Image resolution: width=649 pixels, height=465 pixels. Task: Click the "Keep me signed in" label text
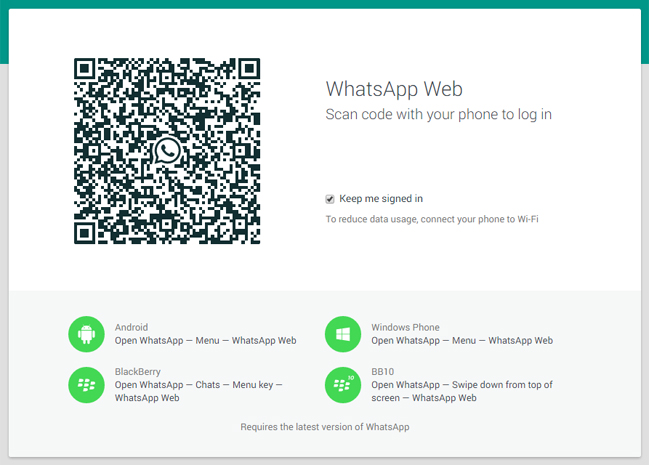click(381, 199)
